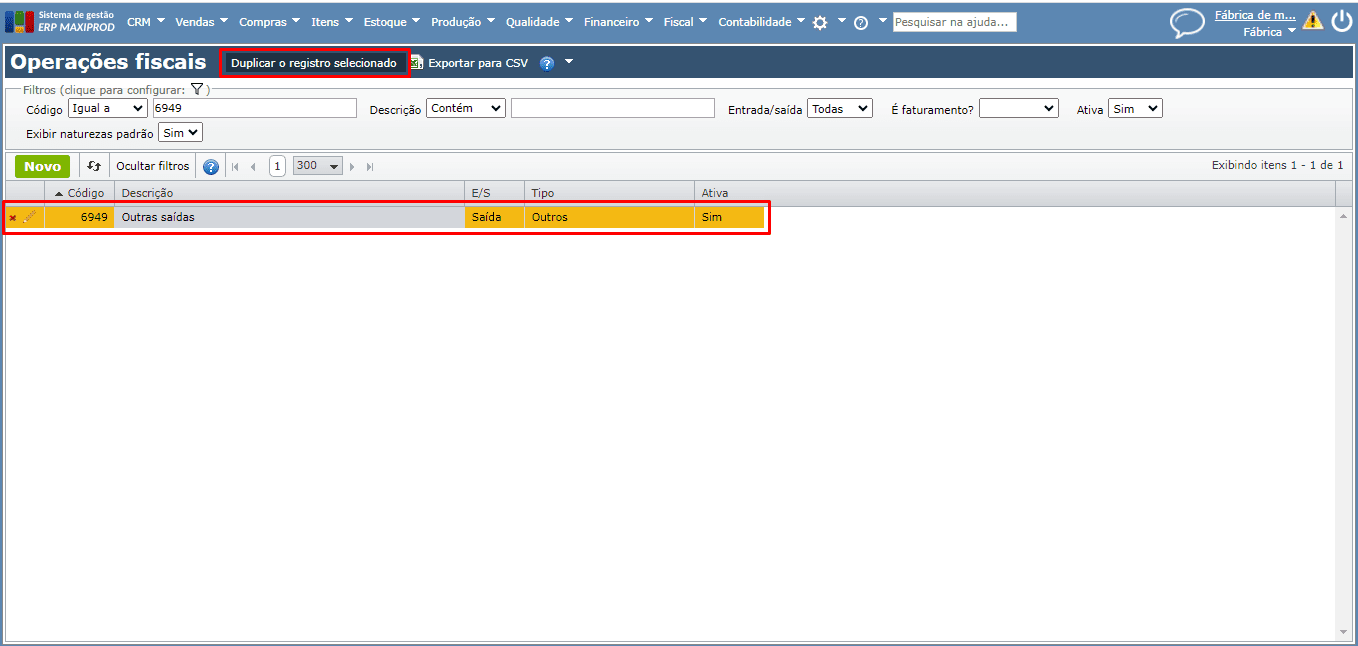Image resolution: width=1358 pixels, height=646 pixels.
Task: Click the ERP MAXIPROD logo
Action: pyautogui.click(x=59, y=21)
